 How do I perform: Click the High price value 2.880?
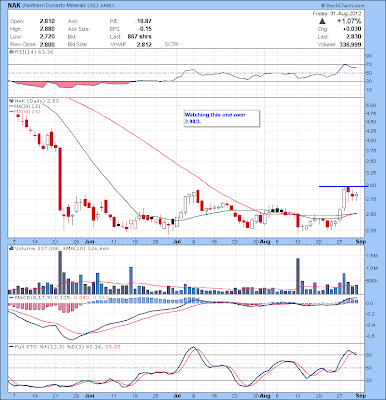48,29
